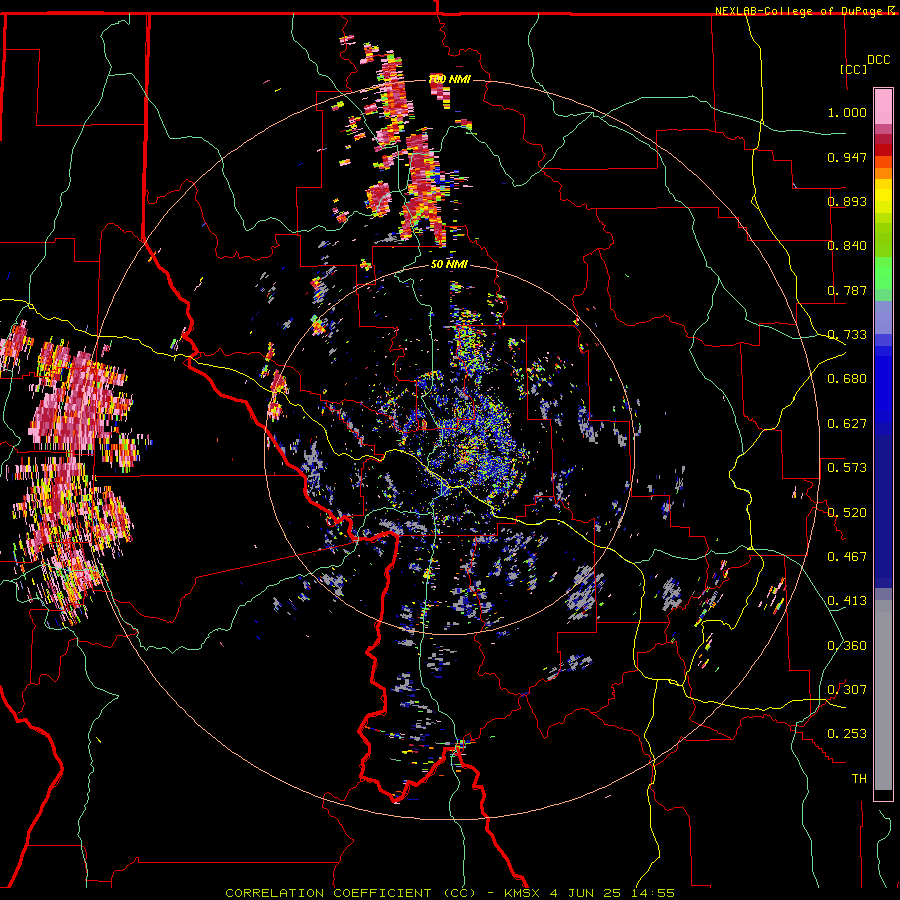Select the 0.307 legend value

click(847, 690)
